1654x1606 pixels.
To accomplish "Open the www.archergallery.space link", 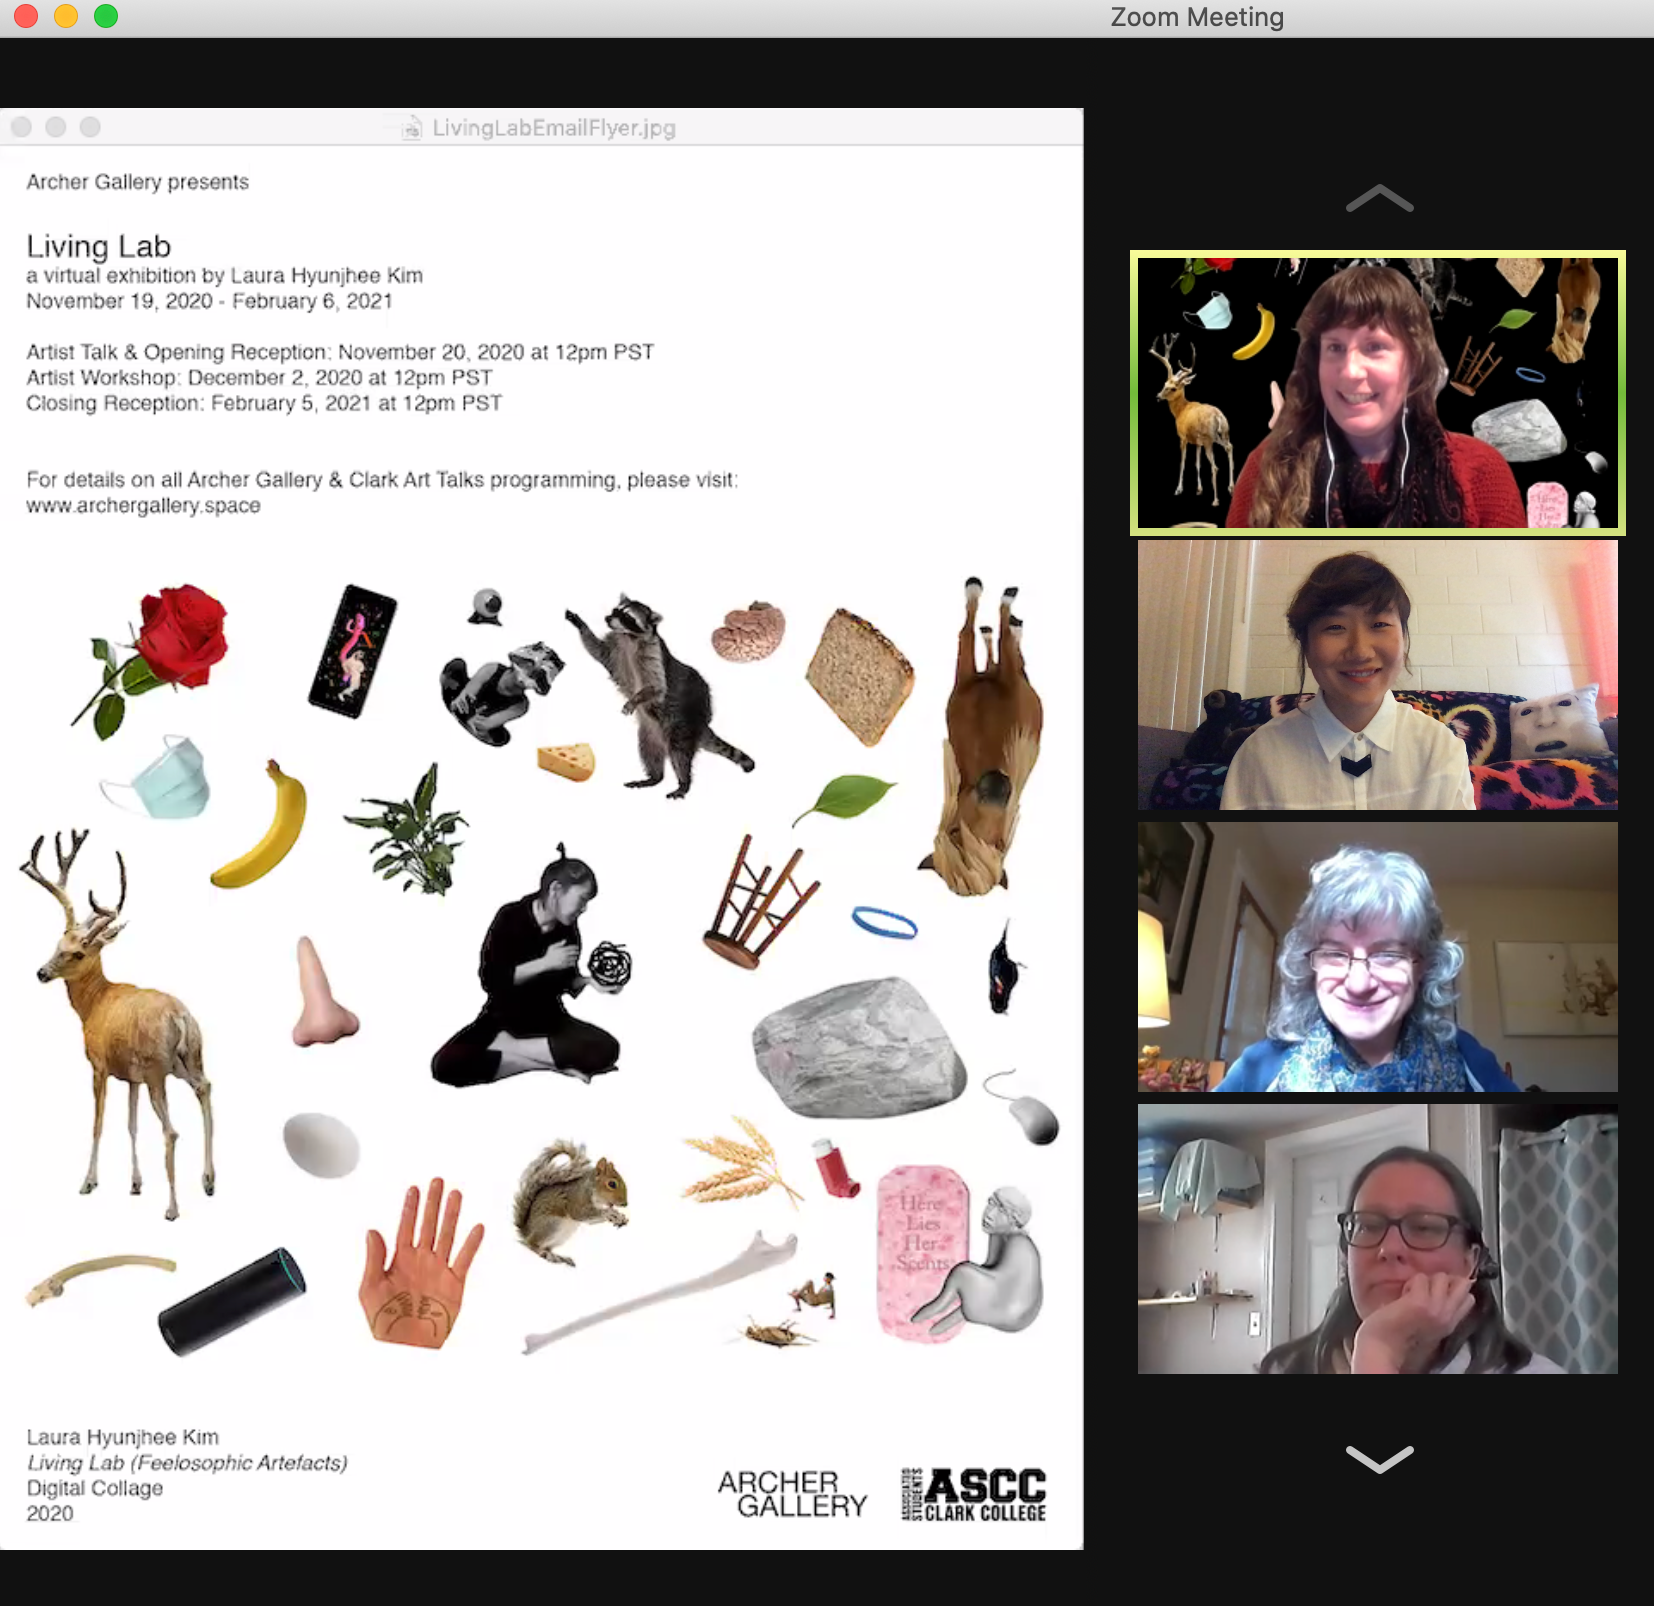I will click(x=143, y=506).
